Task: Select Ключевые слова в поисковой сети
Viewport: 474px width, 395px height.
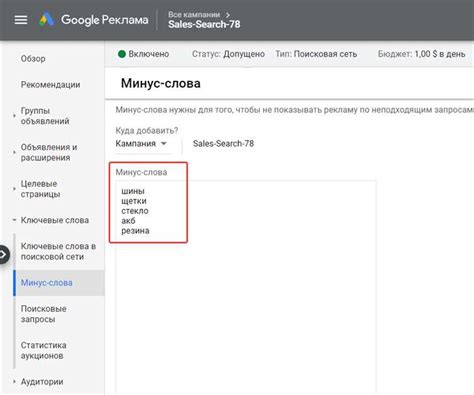Action: tap(58, 252)
